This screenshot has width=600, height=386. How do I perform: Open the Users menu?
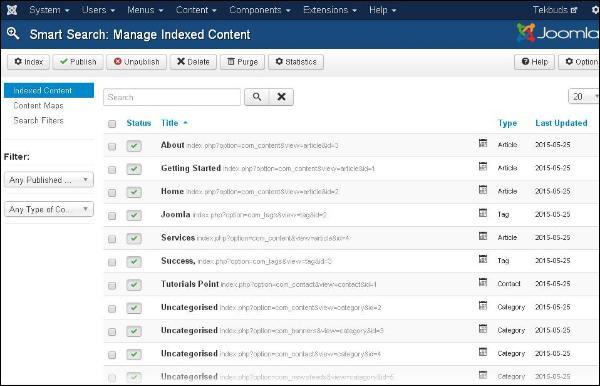[x=98, y=10]
